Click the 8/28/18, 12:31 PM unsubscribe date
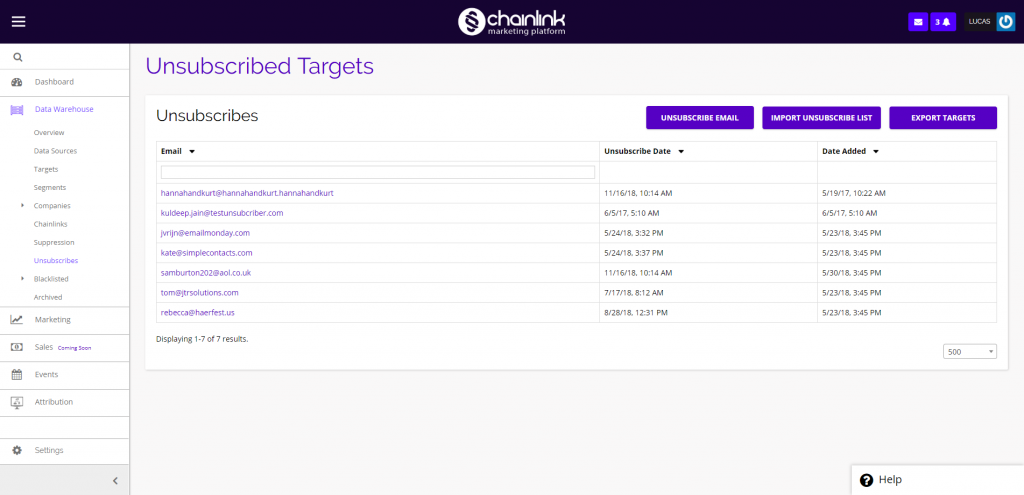Viewport: 1024px width, 495px height. click(636, 313)
